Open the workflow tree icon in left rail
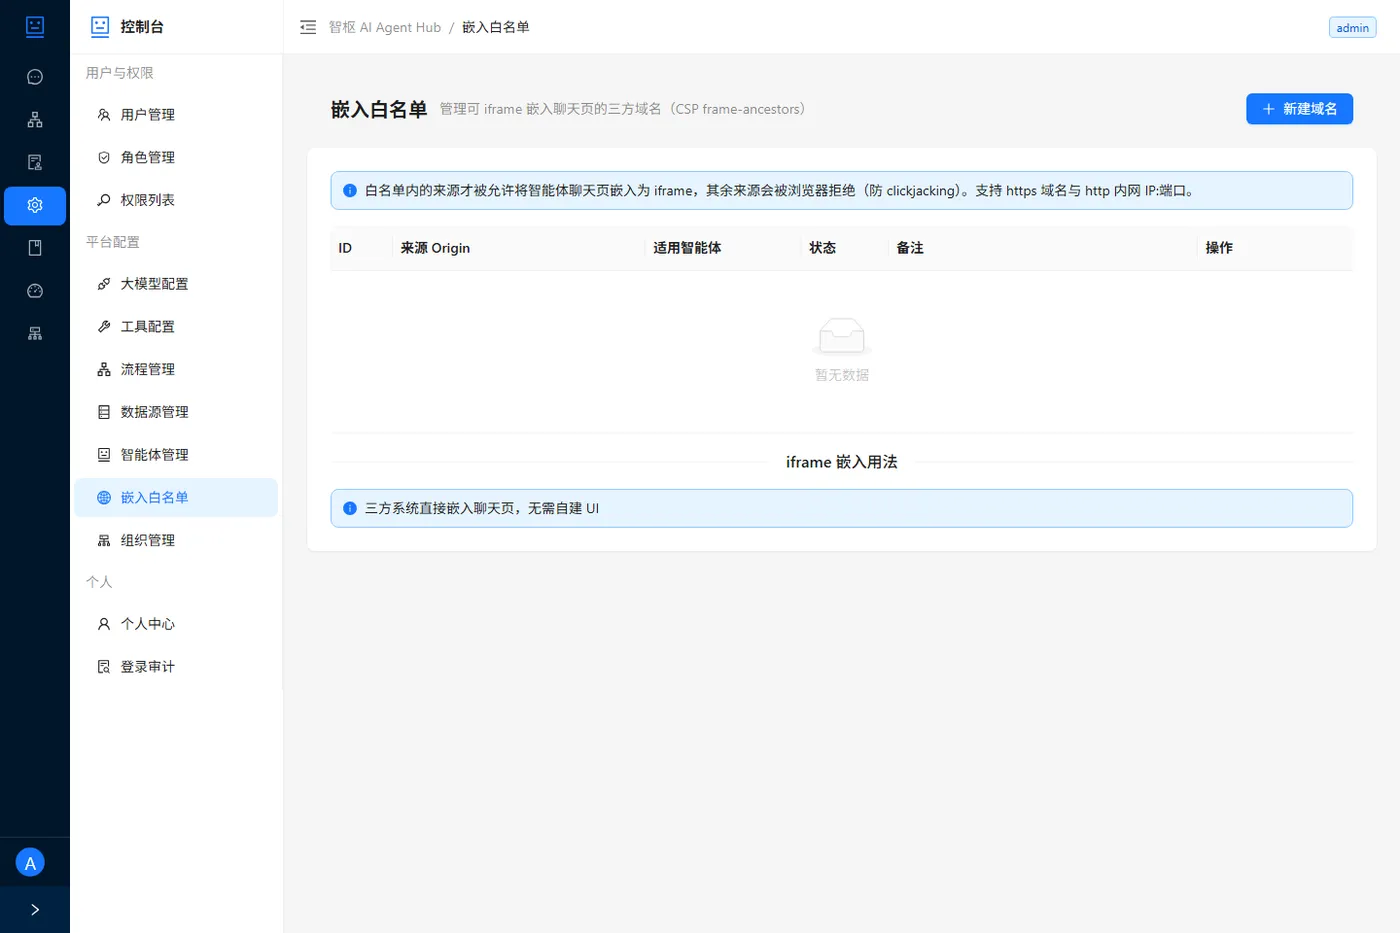The width and height of the screenshot is (1400, 933). tap(35, 120)
